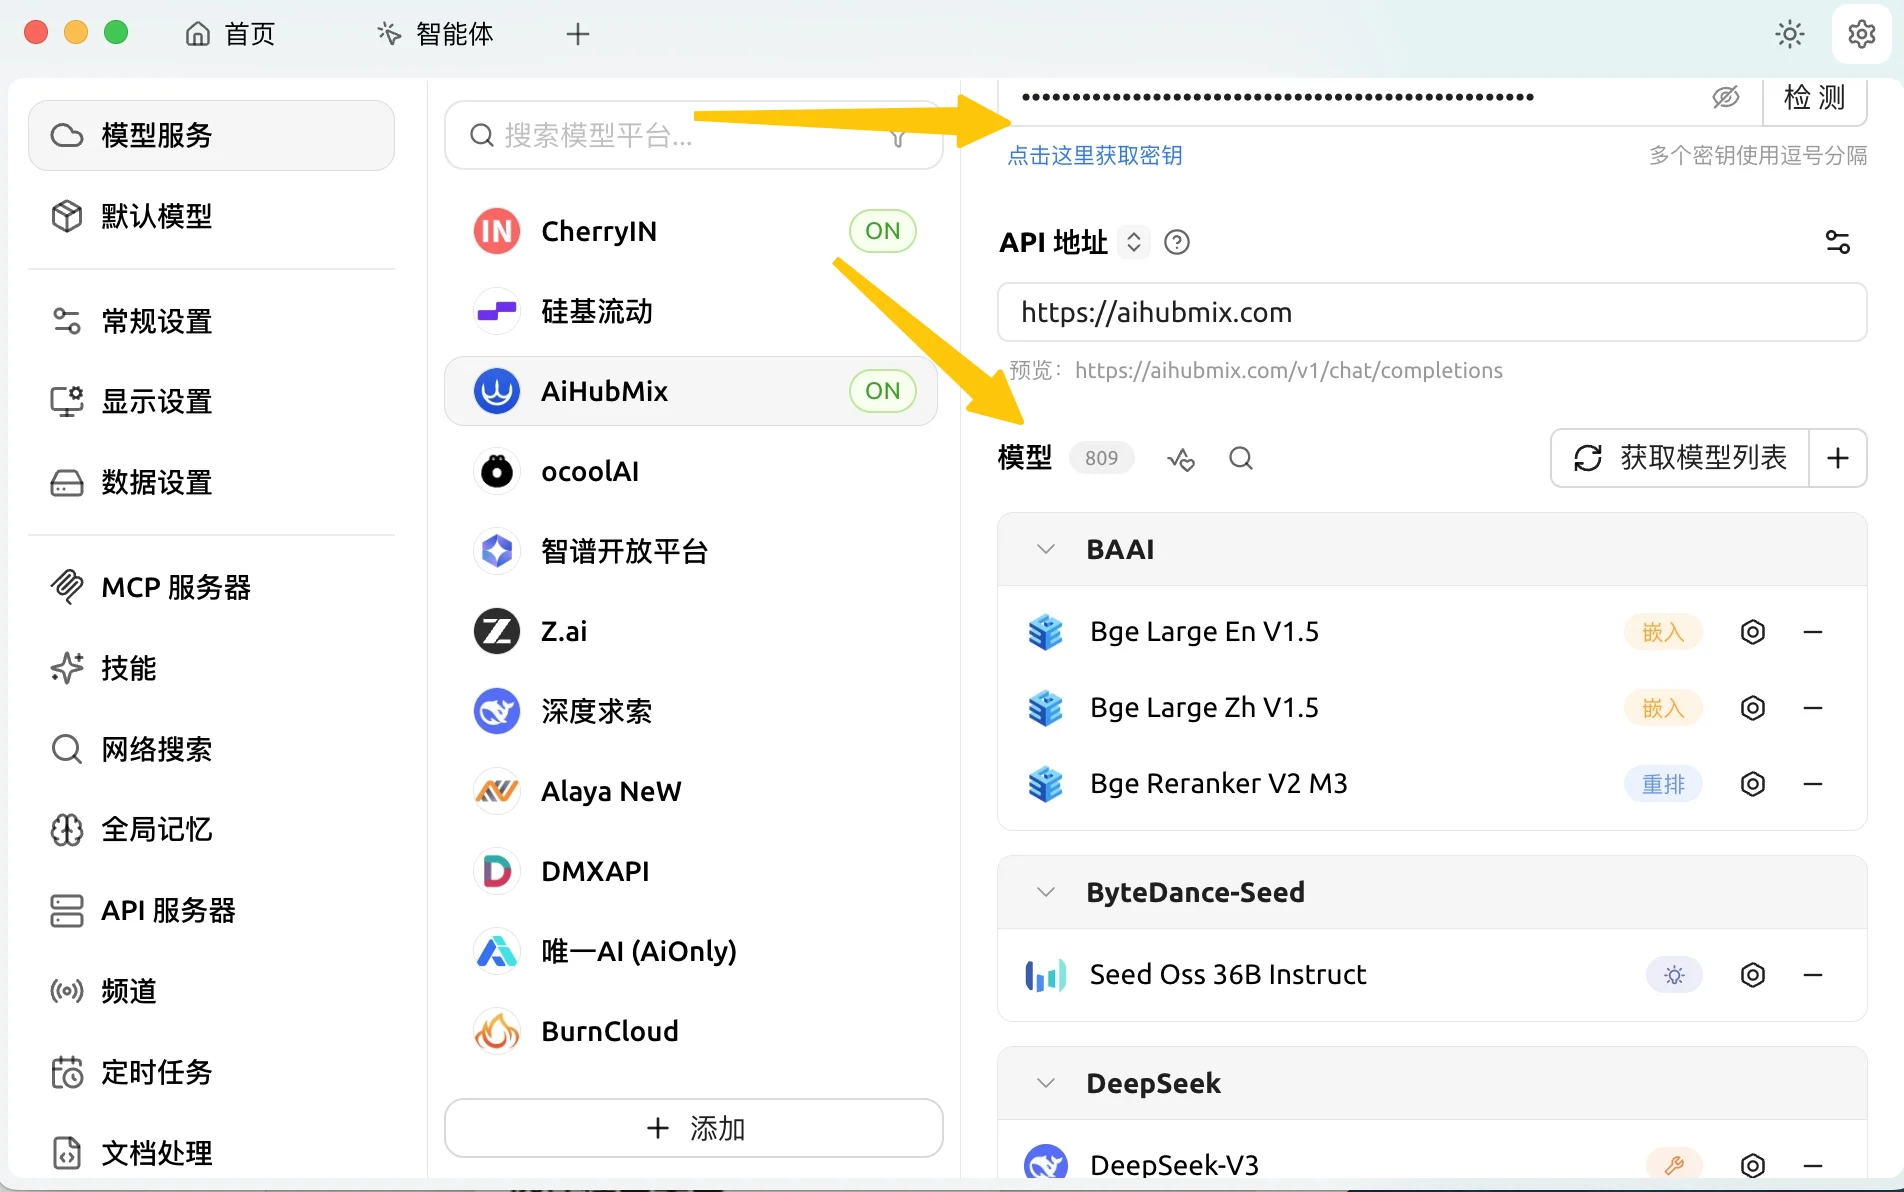Viewport: 1904px width, 1192px height.
Task: Collapse the DeepSeek model group
Action: [1046, 1083]
